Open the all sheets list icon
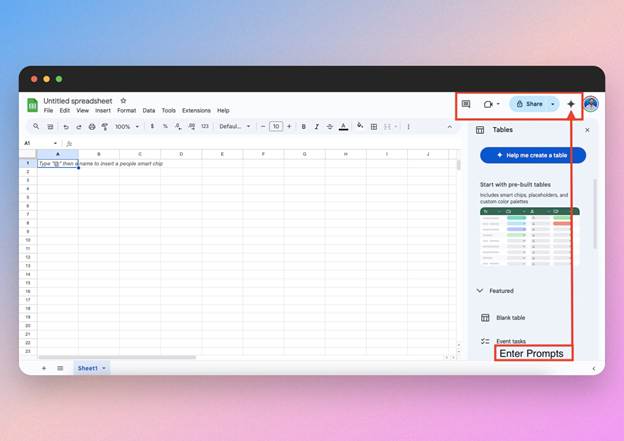 pyautogui.click(x=60, y=368)
